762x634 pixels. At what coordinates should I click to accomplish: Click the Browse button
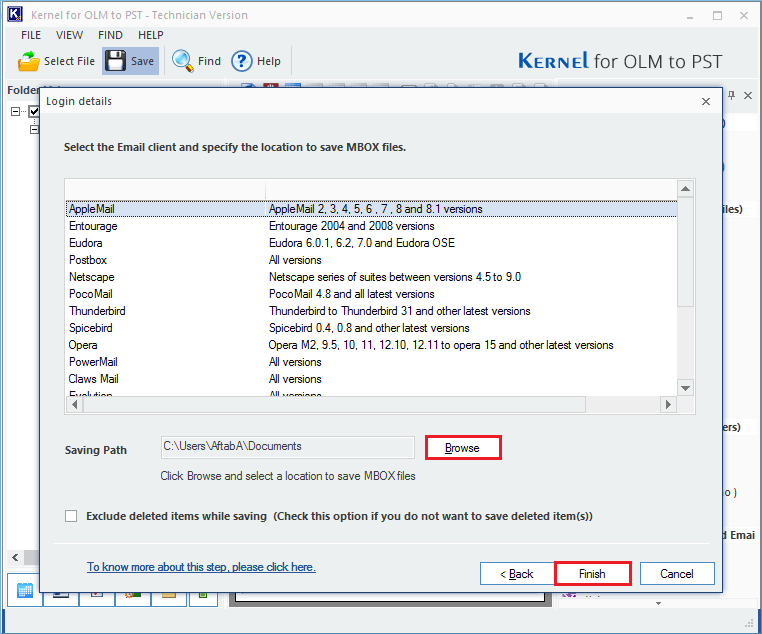point(463,447)
